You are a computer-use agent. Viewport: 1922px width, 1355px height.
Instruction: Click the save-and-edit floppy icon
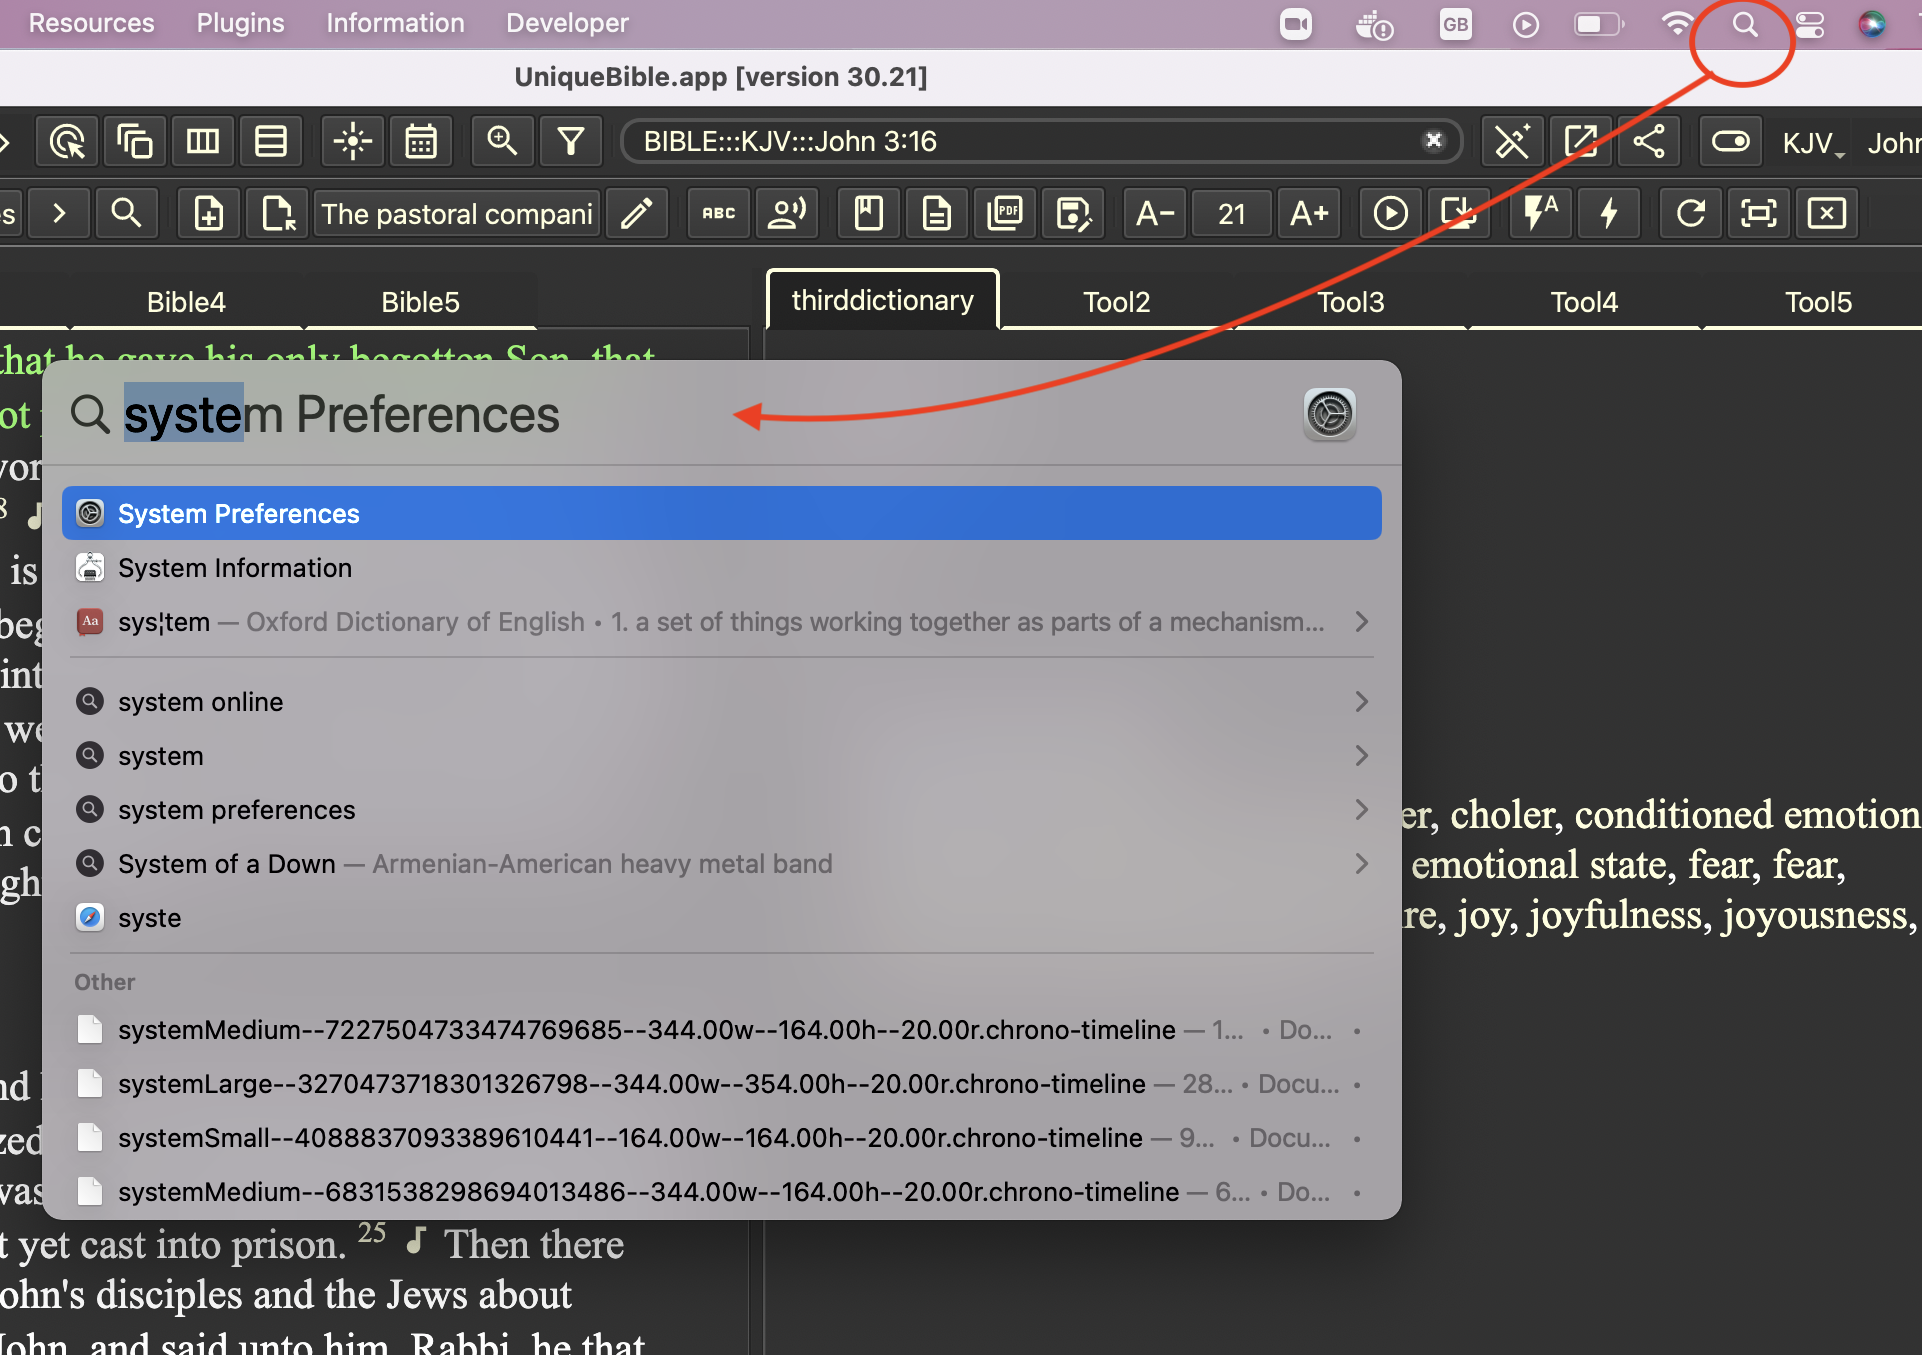point(1073,213)
